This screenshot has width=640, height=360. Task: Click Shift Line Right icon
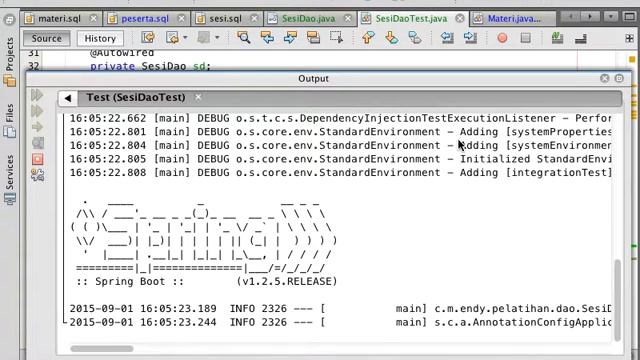point(470,38)
